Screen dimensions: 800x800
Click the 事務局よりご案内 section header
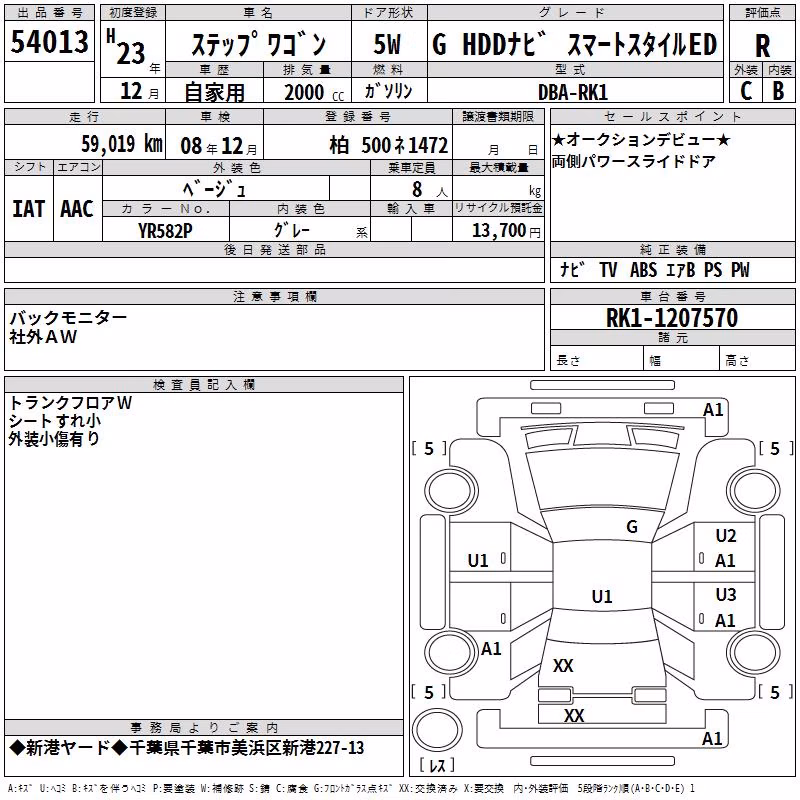pyautogui.click(x=204, y=728)
